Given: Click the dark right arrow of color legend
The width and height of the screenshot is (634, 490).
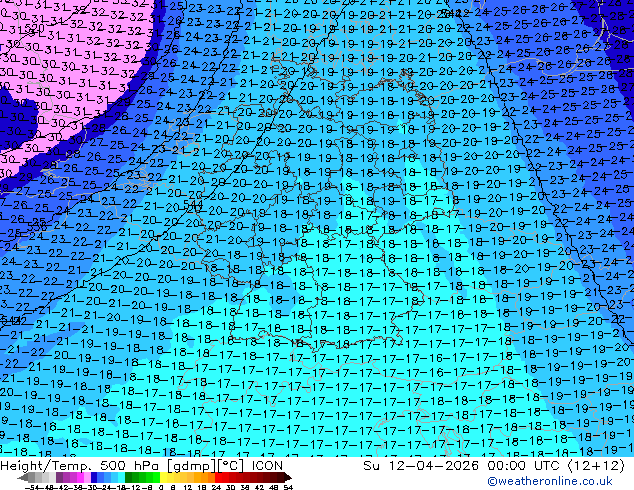Looking at the screenshot, I should click(288, 478).
